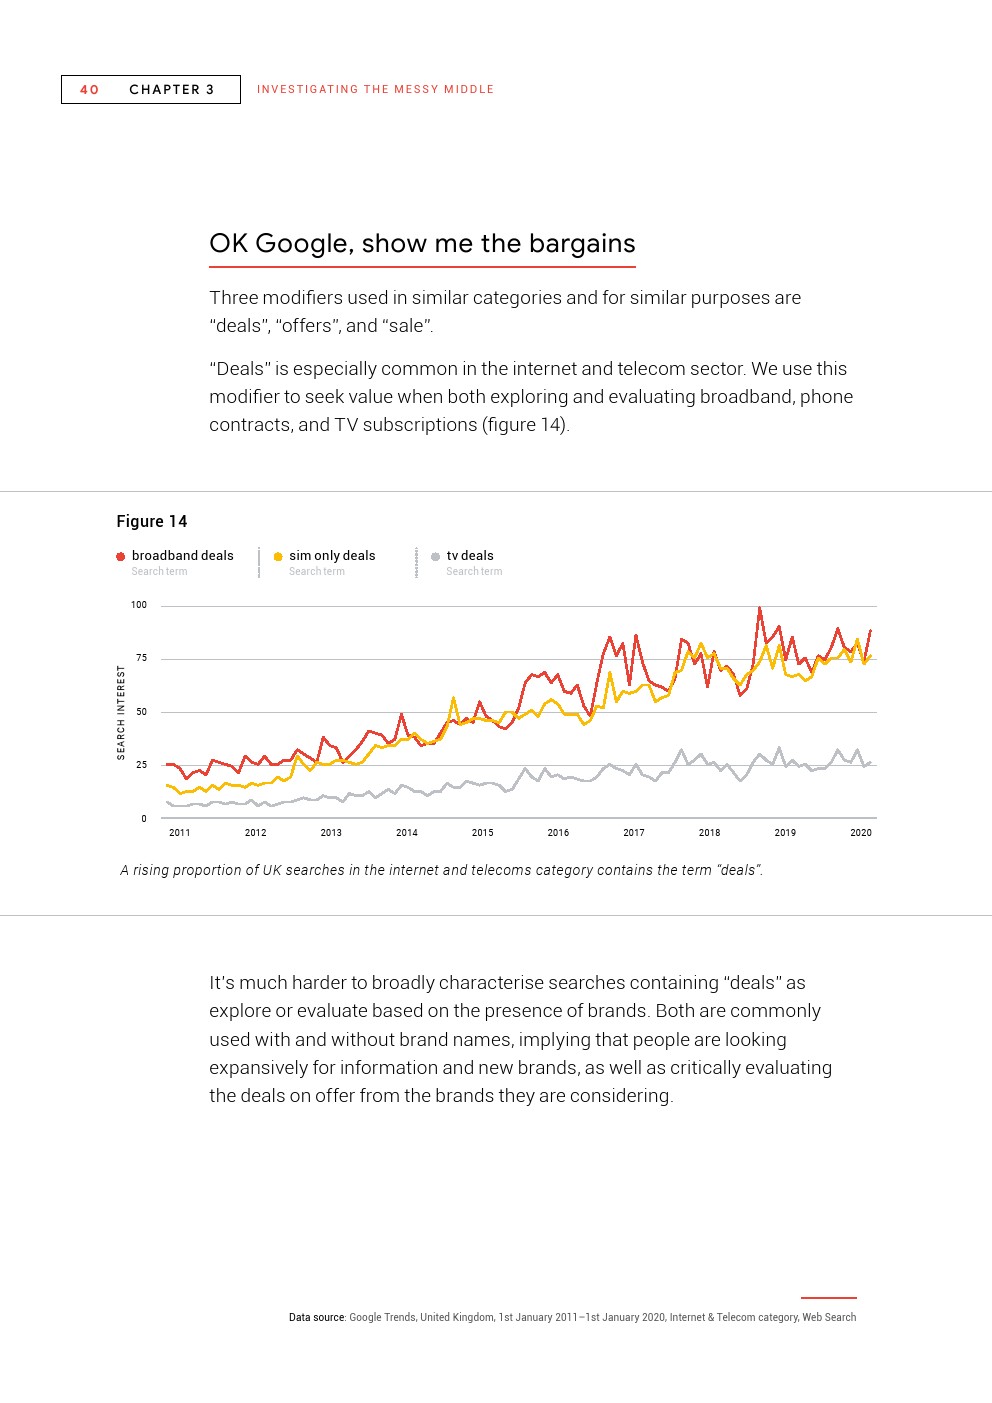Click the Data source footnote text
Viewport: 992px width, 1403px height.
coord(572,1317)
